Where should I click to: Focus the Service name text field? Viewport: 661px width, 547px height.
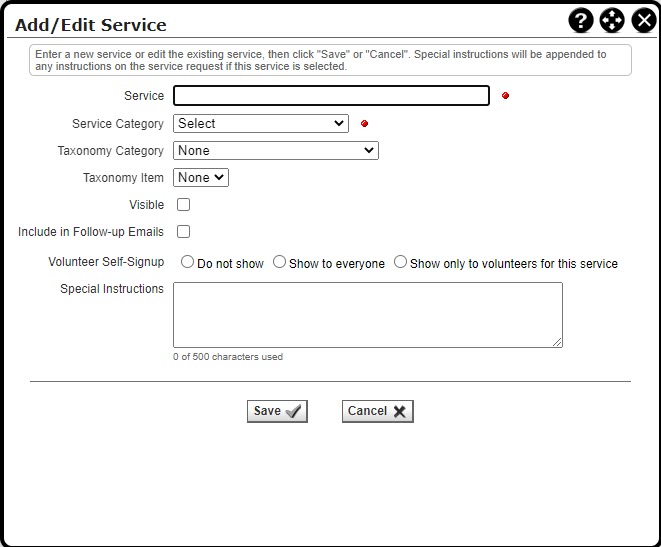[x=331, y=96]
